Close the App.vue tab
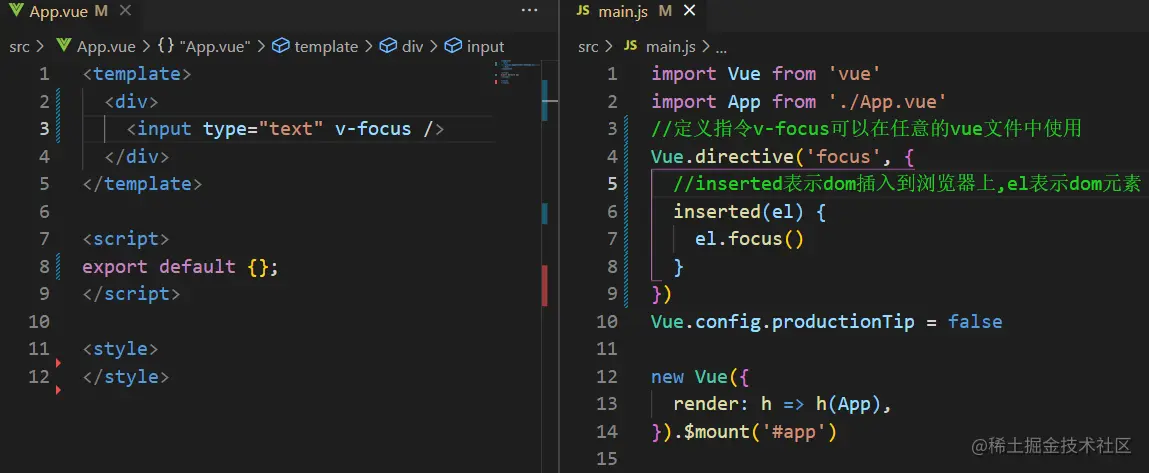Viewport: 1149px width, 473px height. pos(125,11)
